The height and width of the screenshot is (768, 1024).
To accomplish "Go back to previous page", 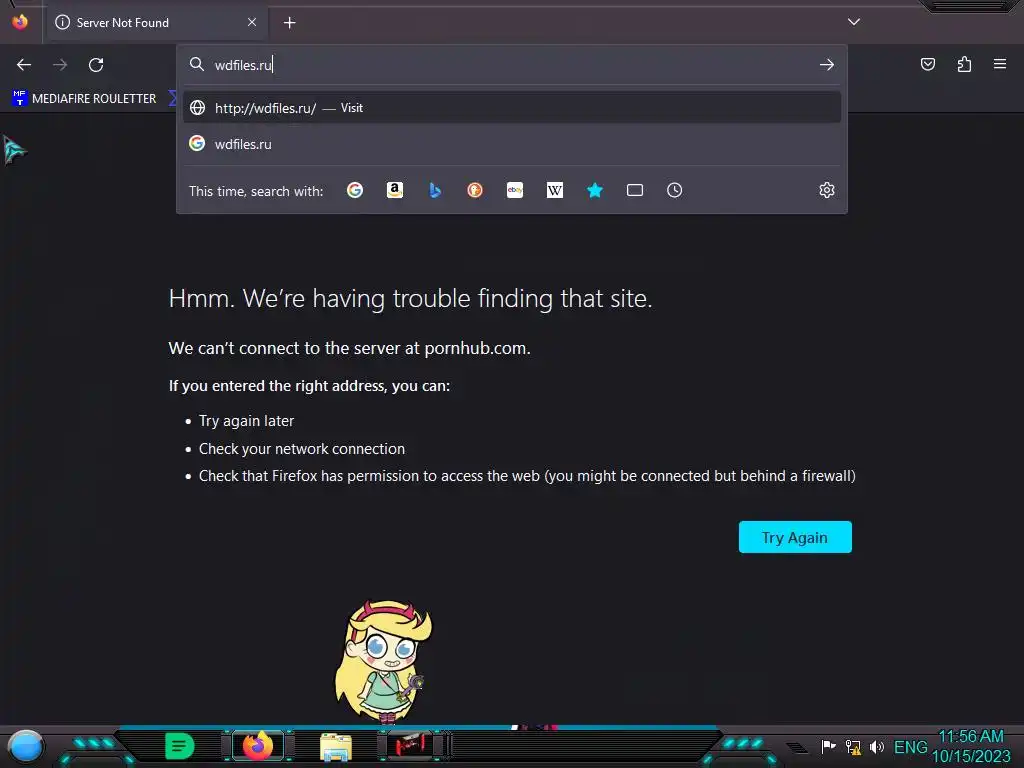I will 24,65.
